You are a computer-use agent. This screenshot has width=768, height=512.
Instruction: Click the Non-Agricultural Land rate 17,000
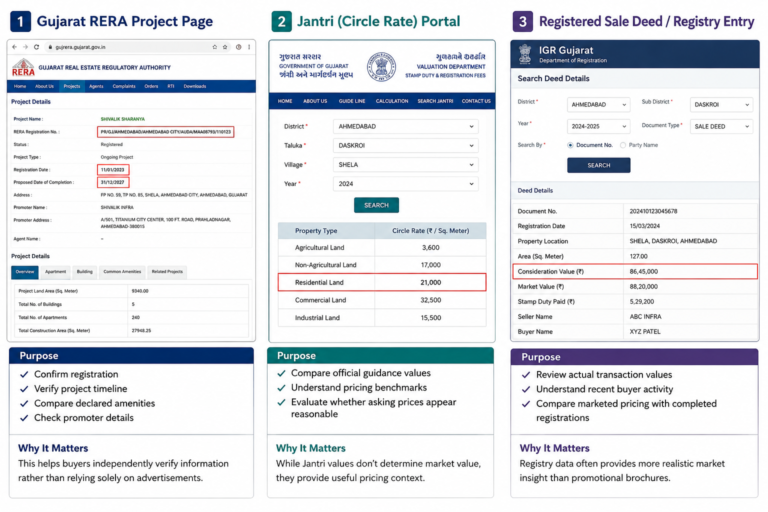[431, 265]
